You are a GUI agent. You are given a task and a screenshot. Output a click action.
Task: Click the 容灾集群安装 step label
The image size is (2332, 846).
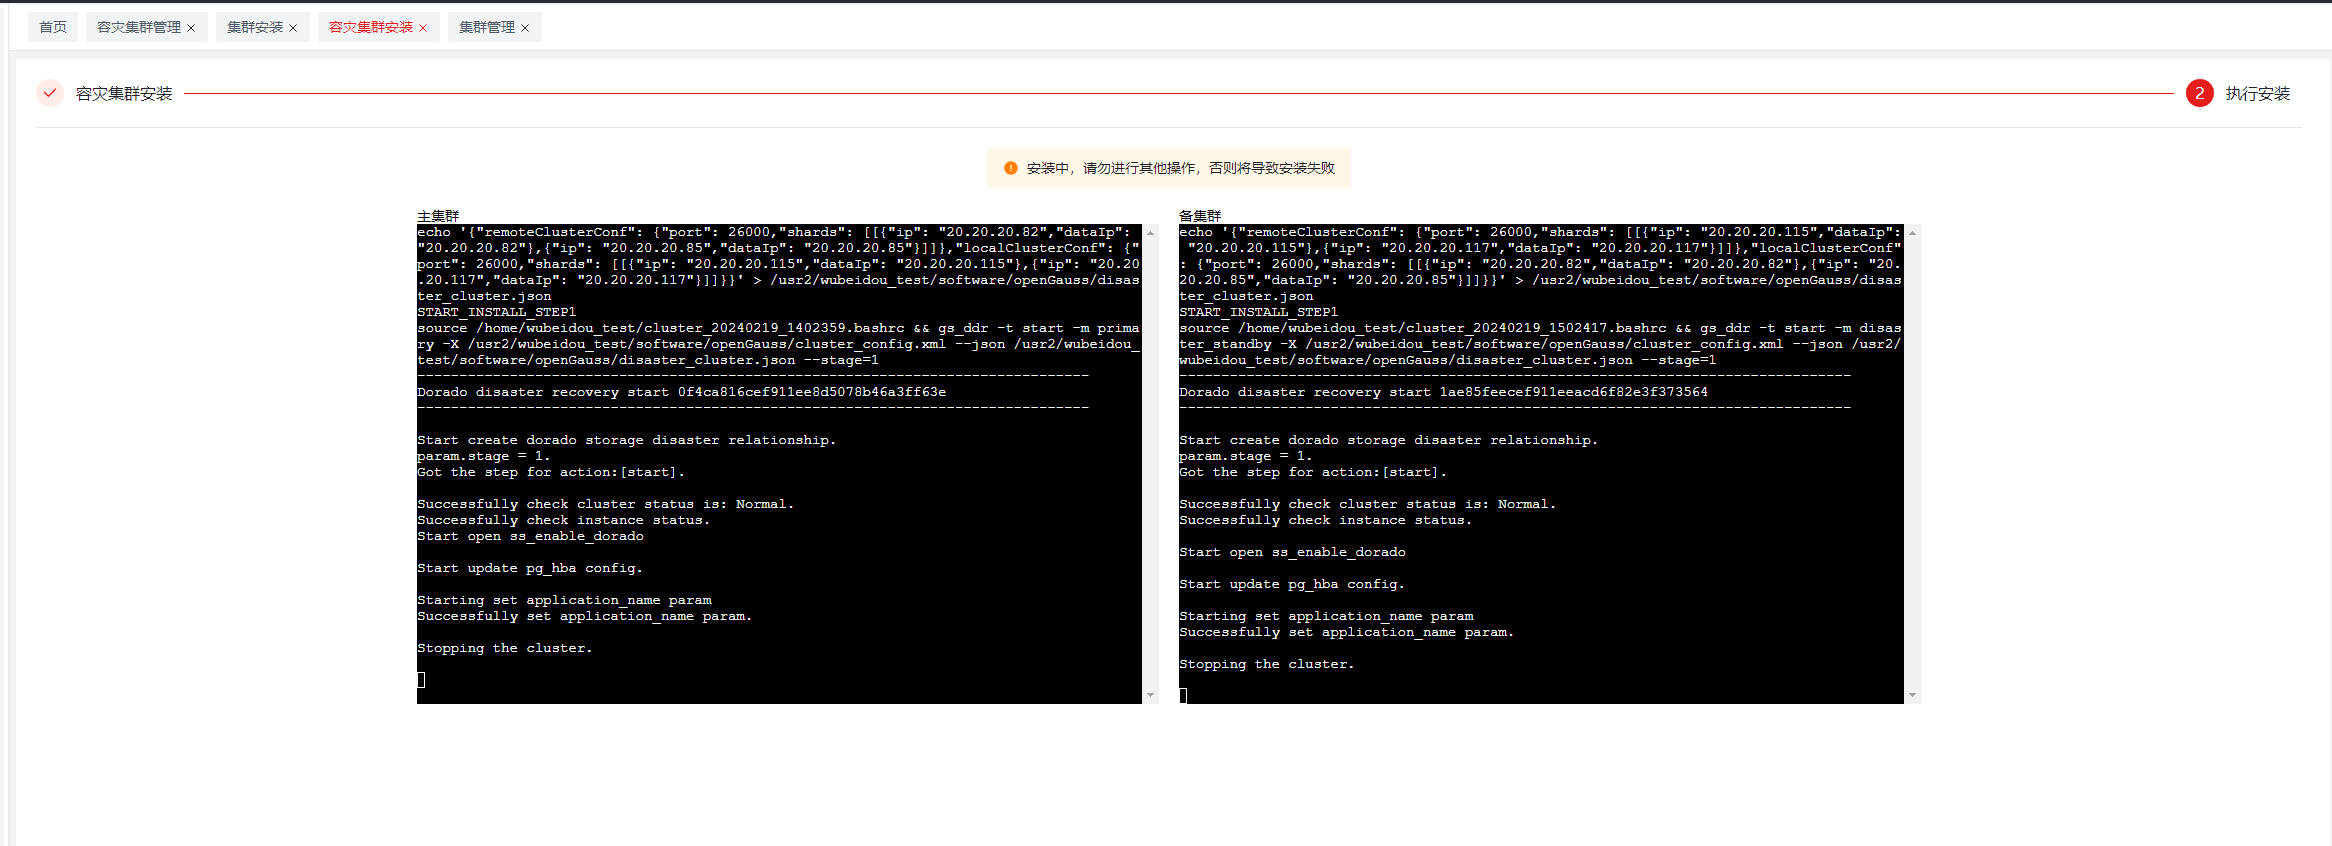(124, 94)
